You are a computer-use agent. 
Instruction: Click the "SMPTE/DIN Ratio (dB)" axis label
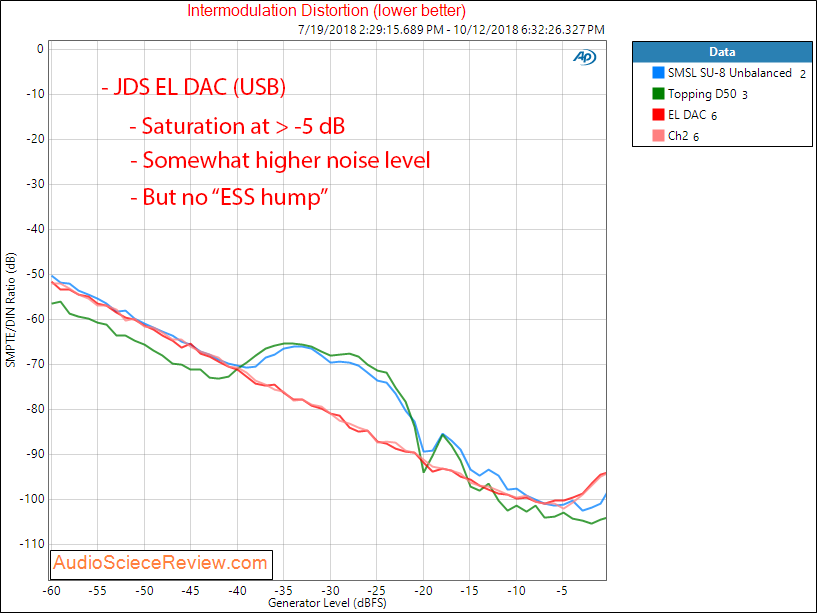coord(10,310)
